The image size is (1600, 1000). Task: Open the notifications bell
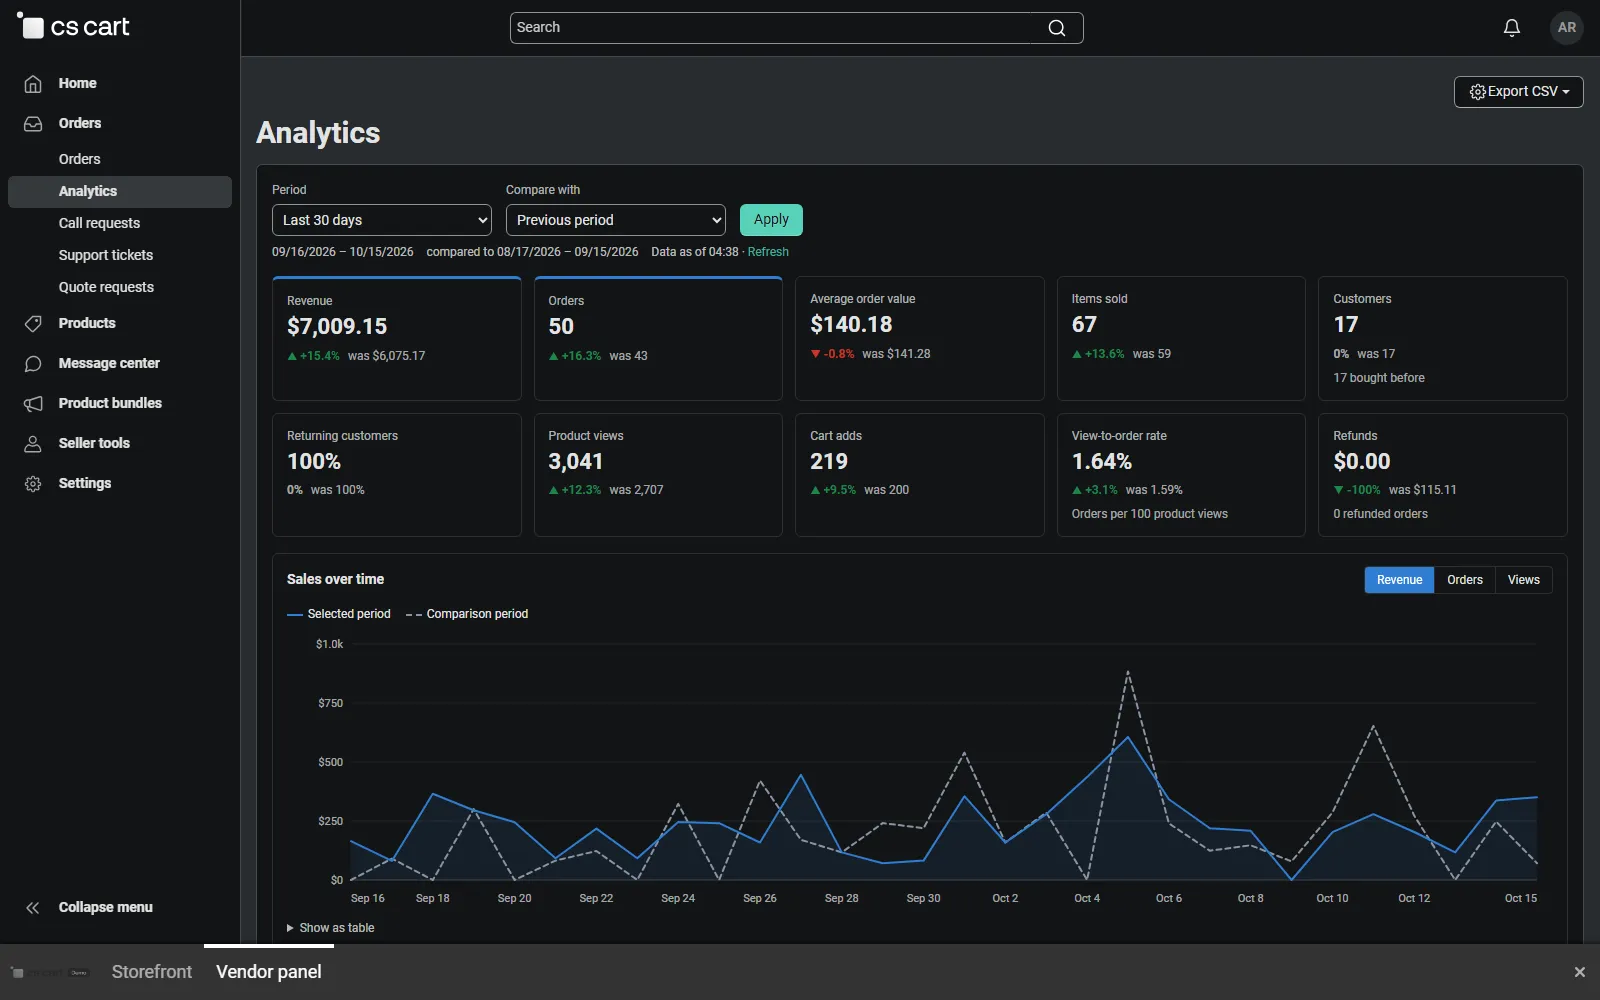(1512, 28)
